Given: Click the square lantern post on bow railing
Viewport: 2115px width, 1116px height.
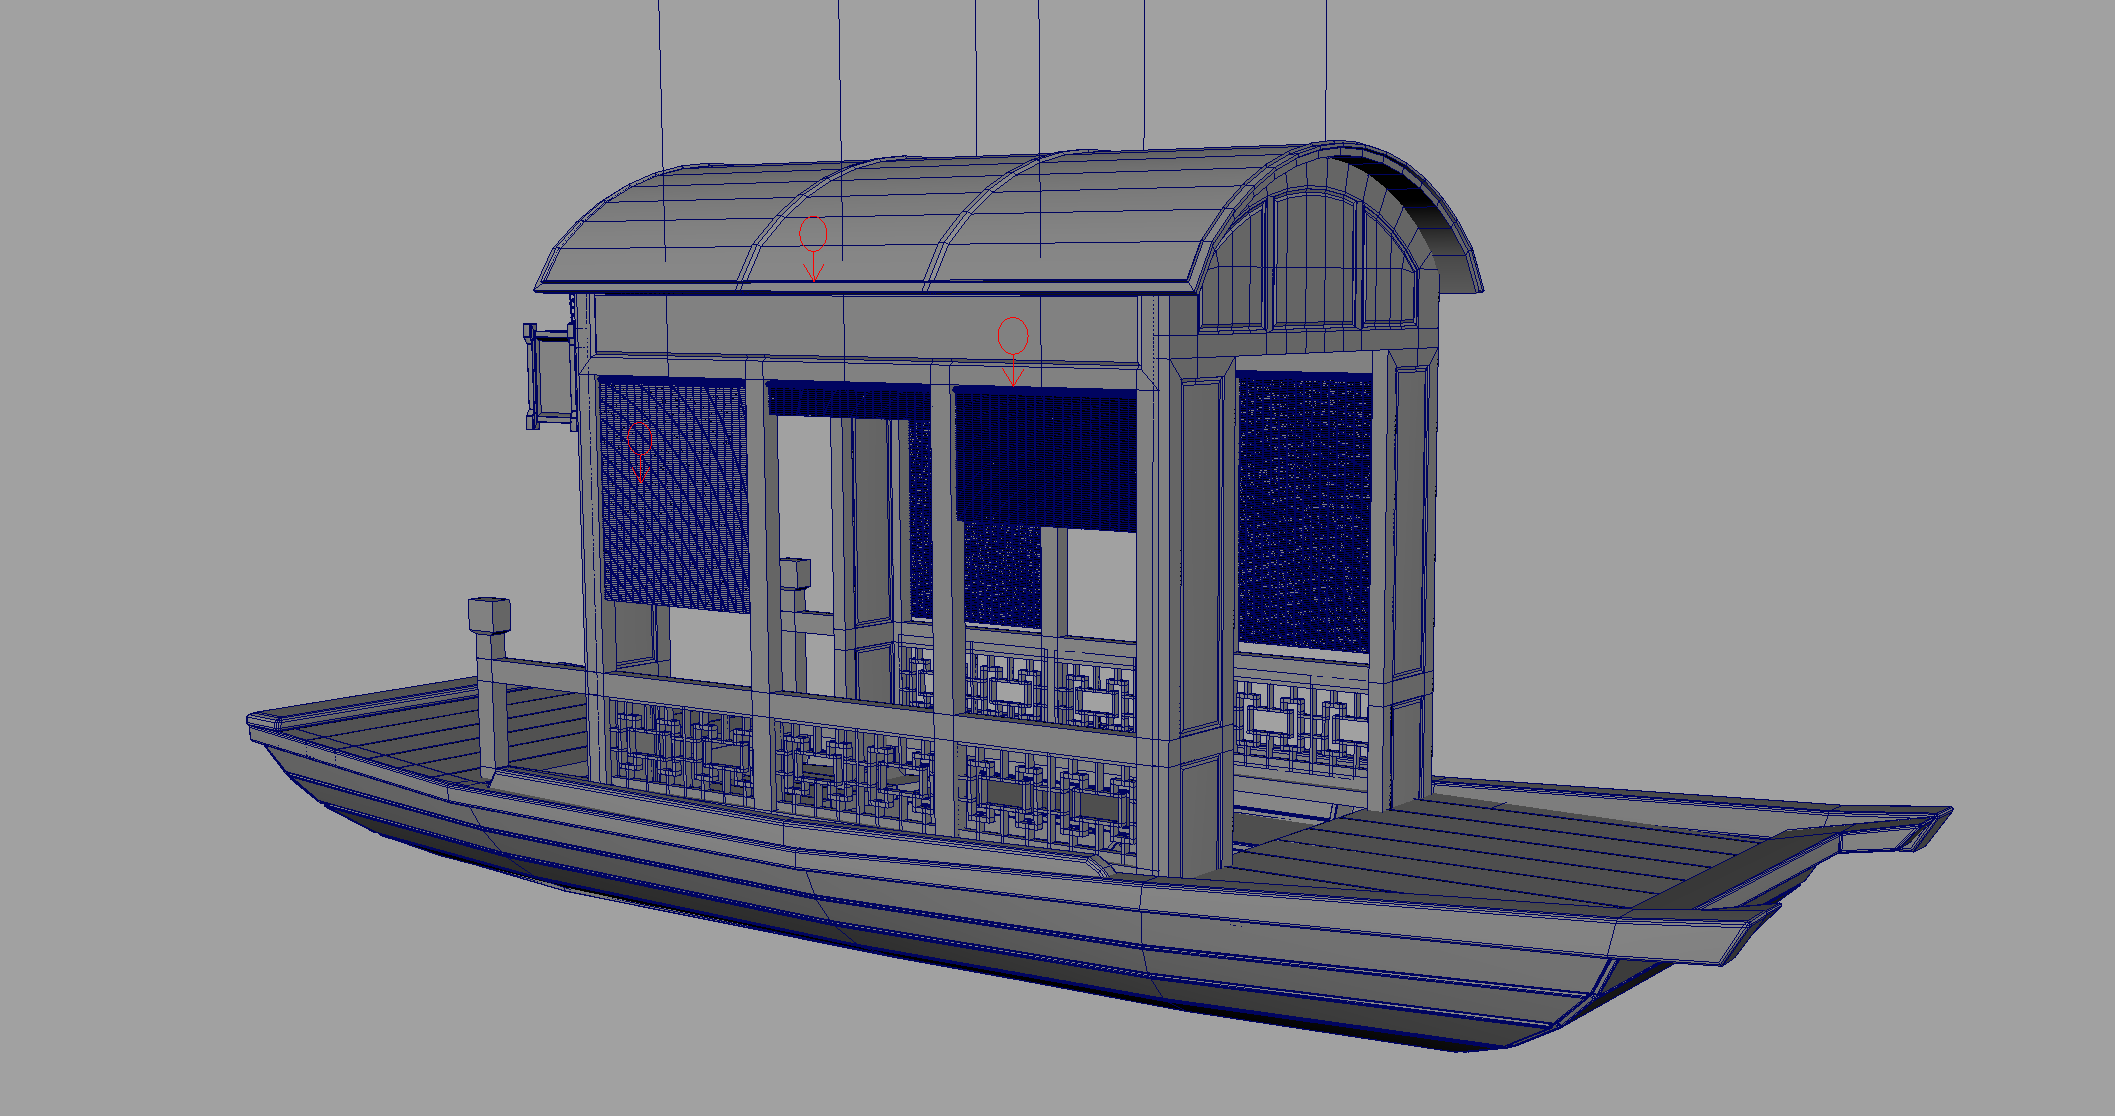Looking at the screenshot, I should point(488,615).
